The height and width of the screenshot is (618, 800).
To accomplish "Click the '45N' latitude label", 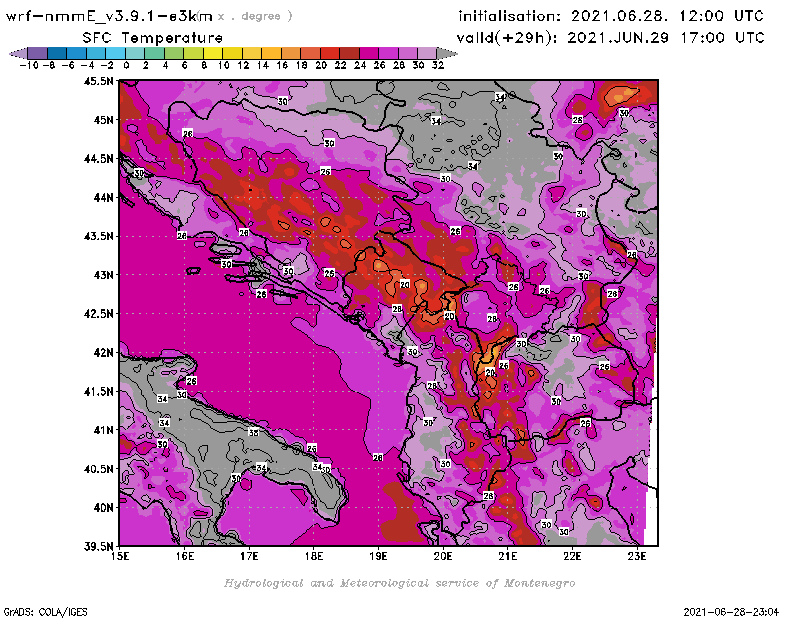I will click(104, 120).
